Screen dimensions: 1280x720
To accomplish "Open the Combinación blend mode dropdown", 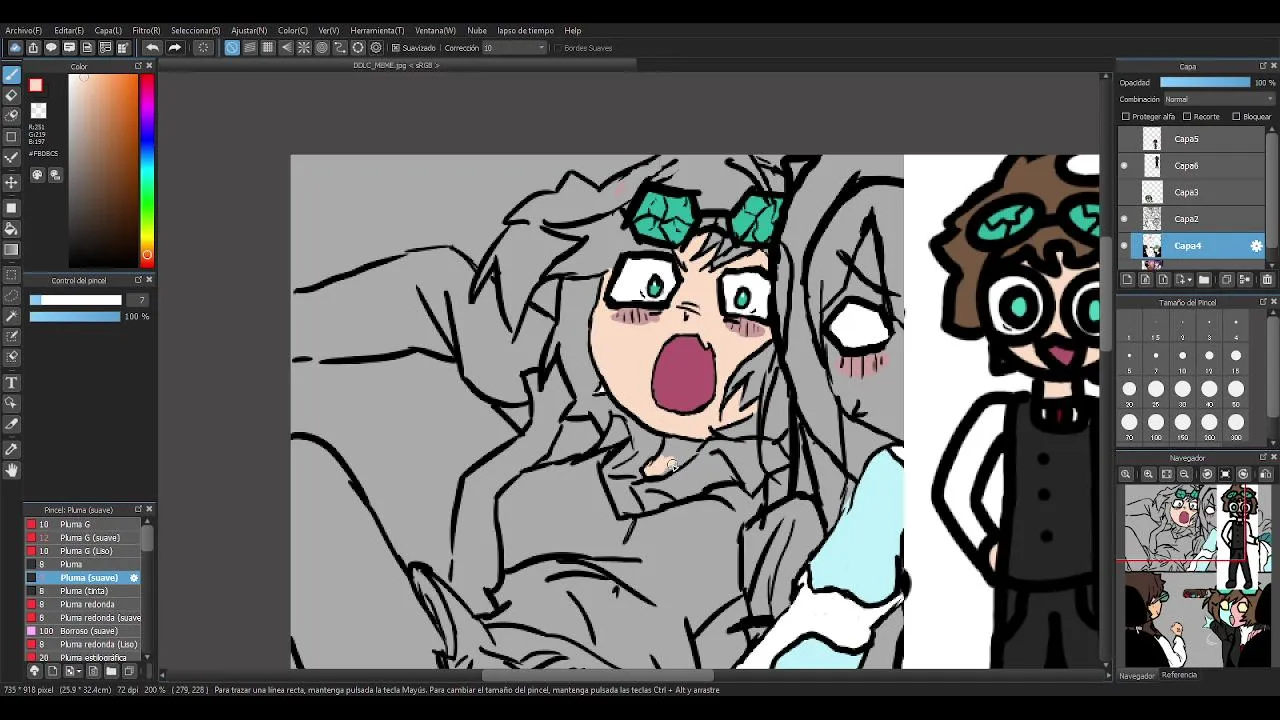I will pos(1218,99).
